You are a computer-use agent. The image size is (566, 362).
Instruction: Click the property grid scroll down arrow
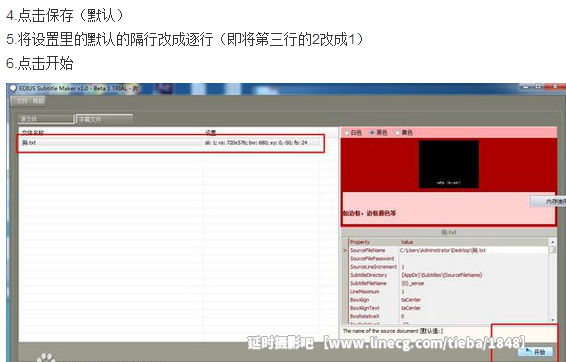(x=552, y=319)
